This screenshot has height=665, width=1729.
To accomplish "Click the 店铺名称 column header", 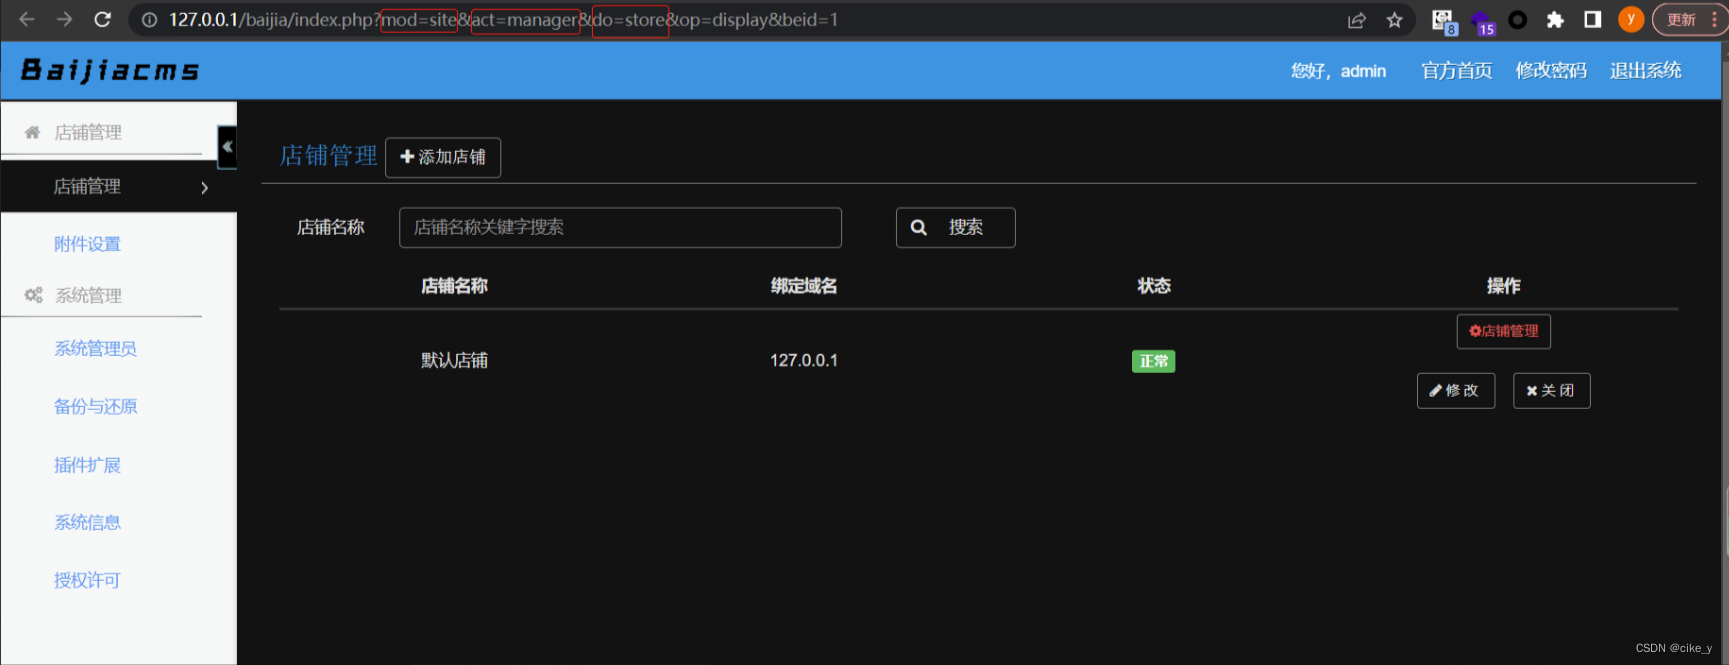I will click(454, 286).
